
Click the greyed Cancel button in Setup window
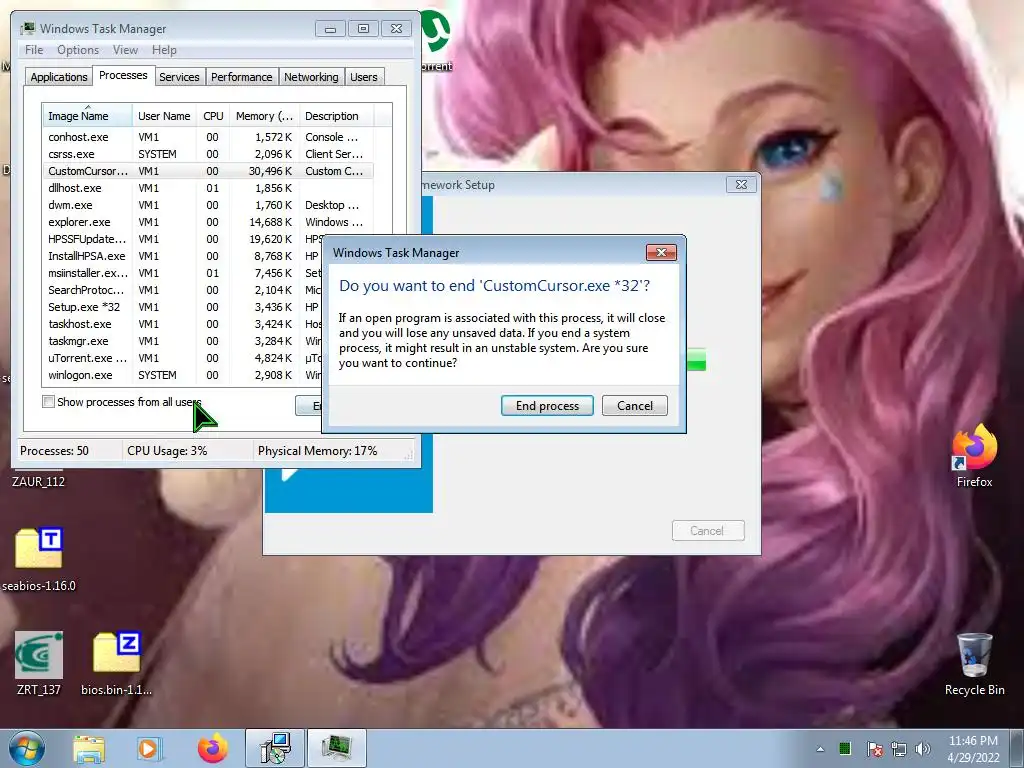tap(707, 530)
